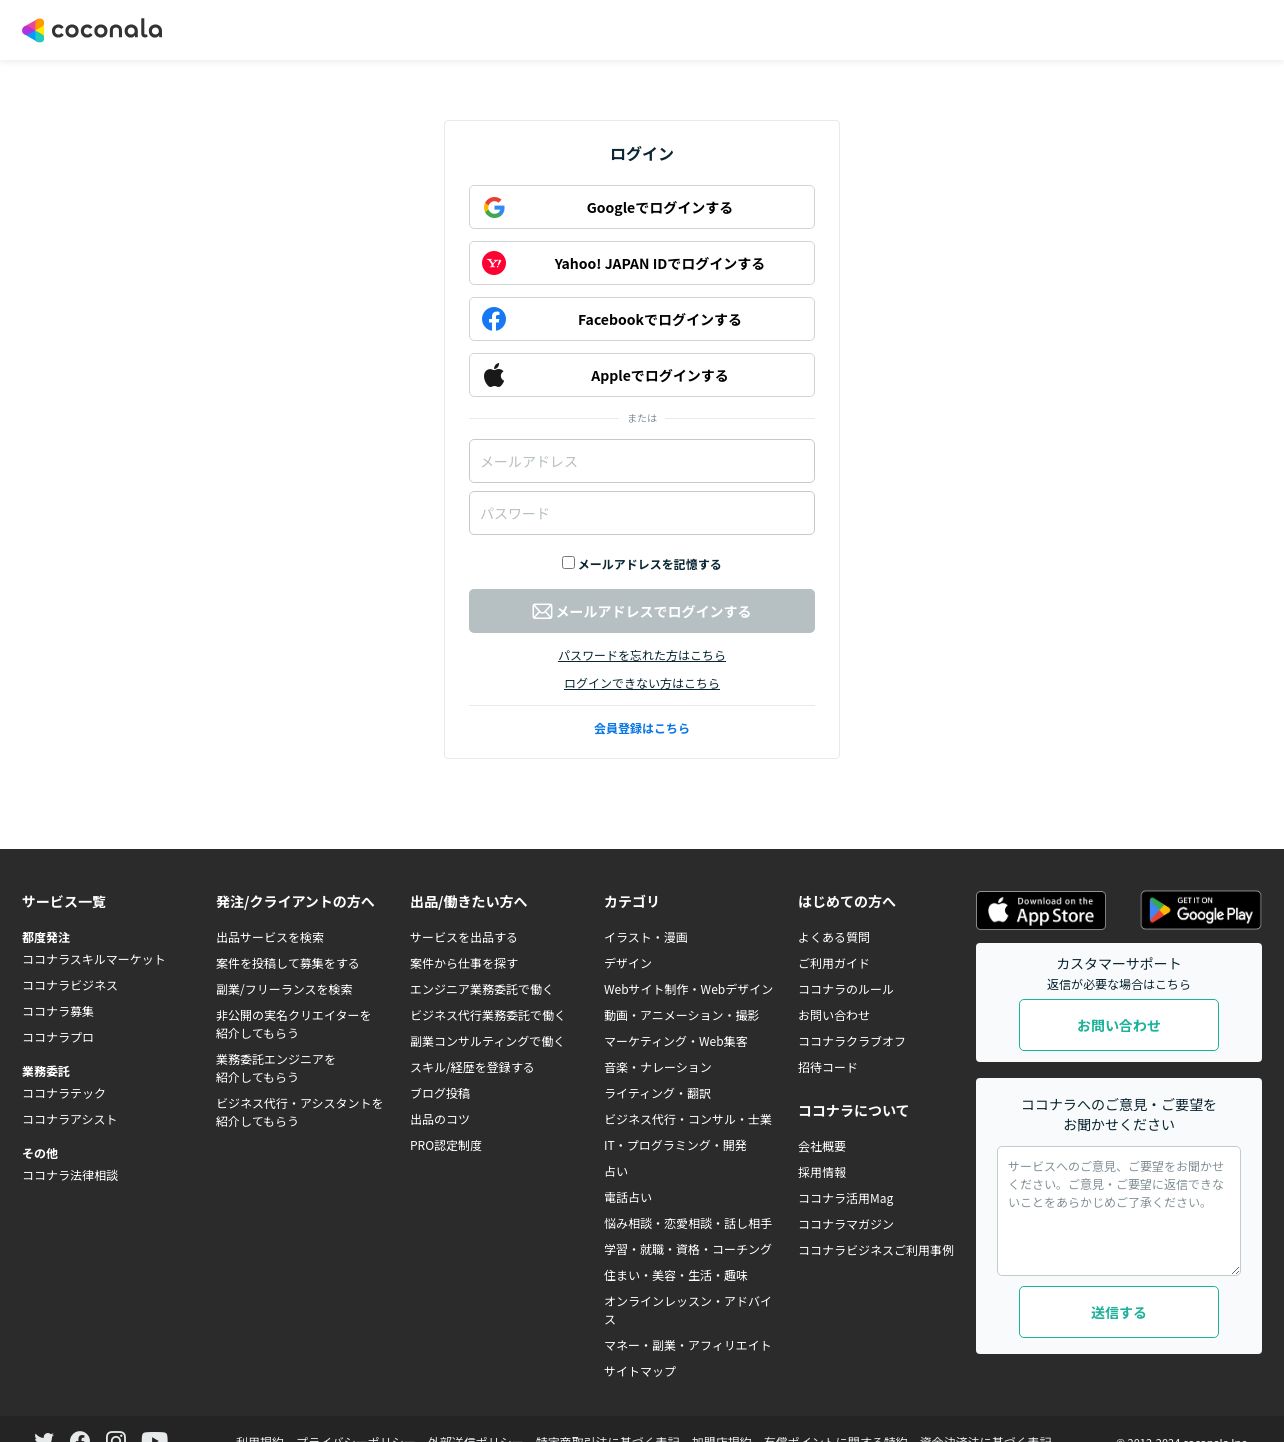Open 音楽・ナレーション category link
Screen dimensions: 1284x1442
[658, 1068]
